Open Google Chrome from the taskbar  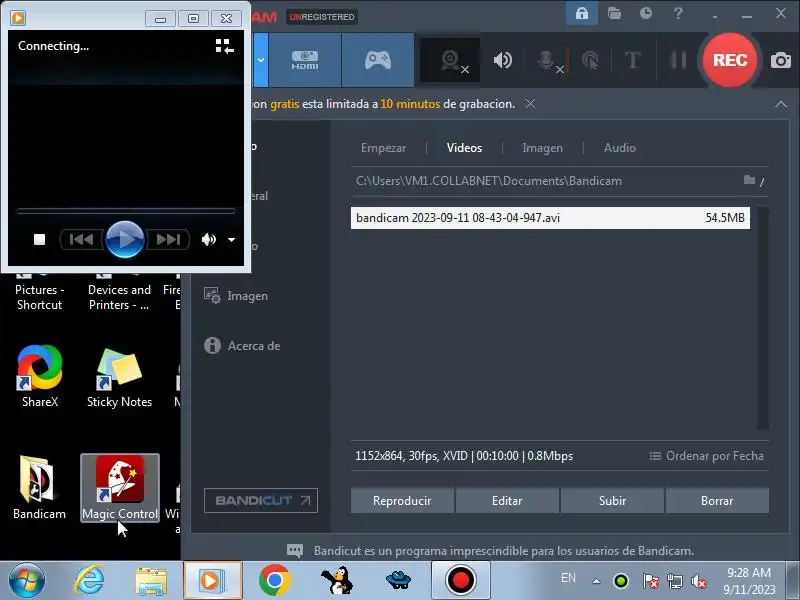coord(274,581)
